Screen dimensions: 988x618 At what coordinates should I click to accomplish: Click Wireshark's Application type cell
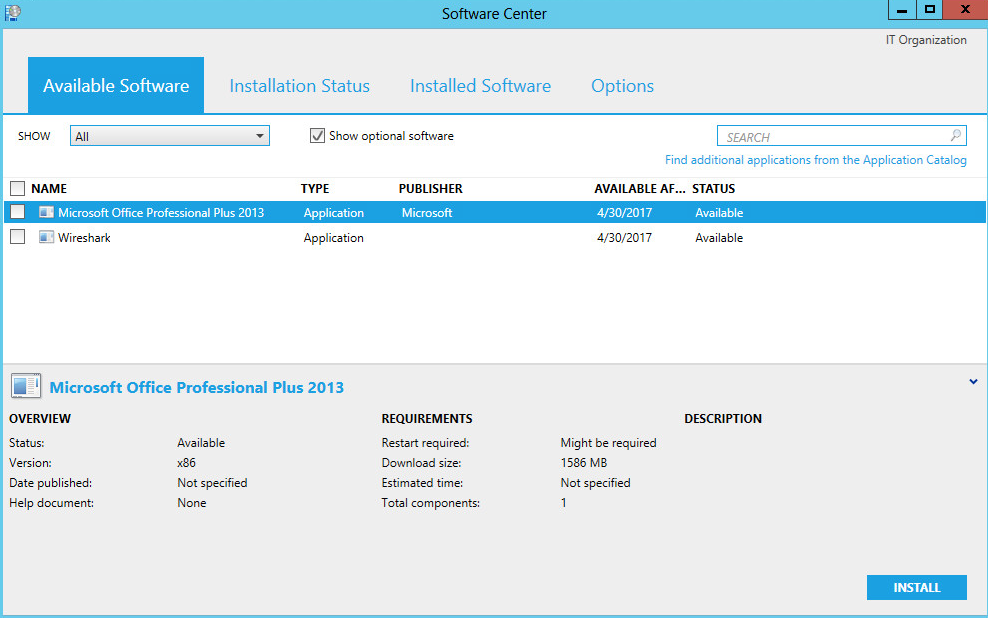point(333,237)
